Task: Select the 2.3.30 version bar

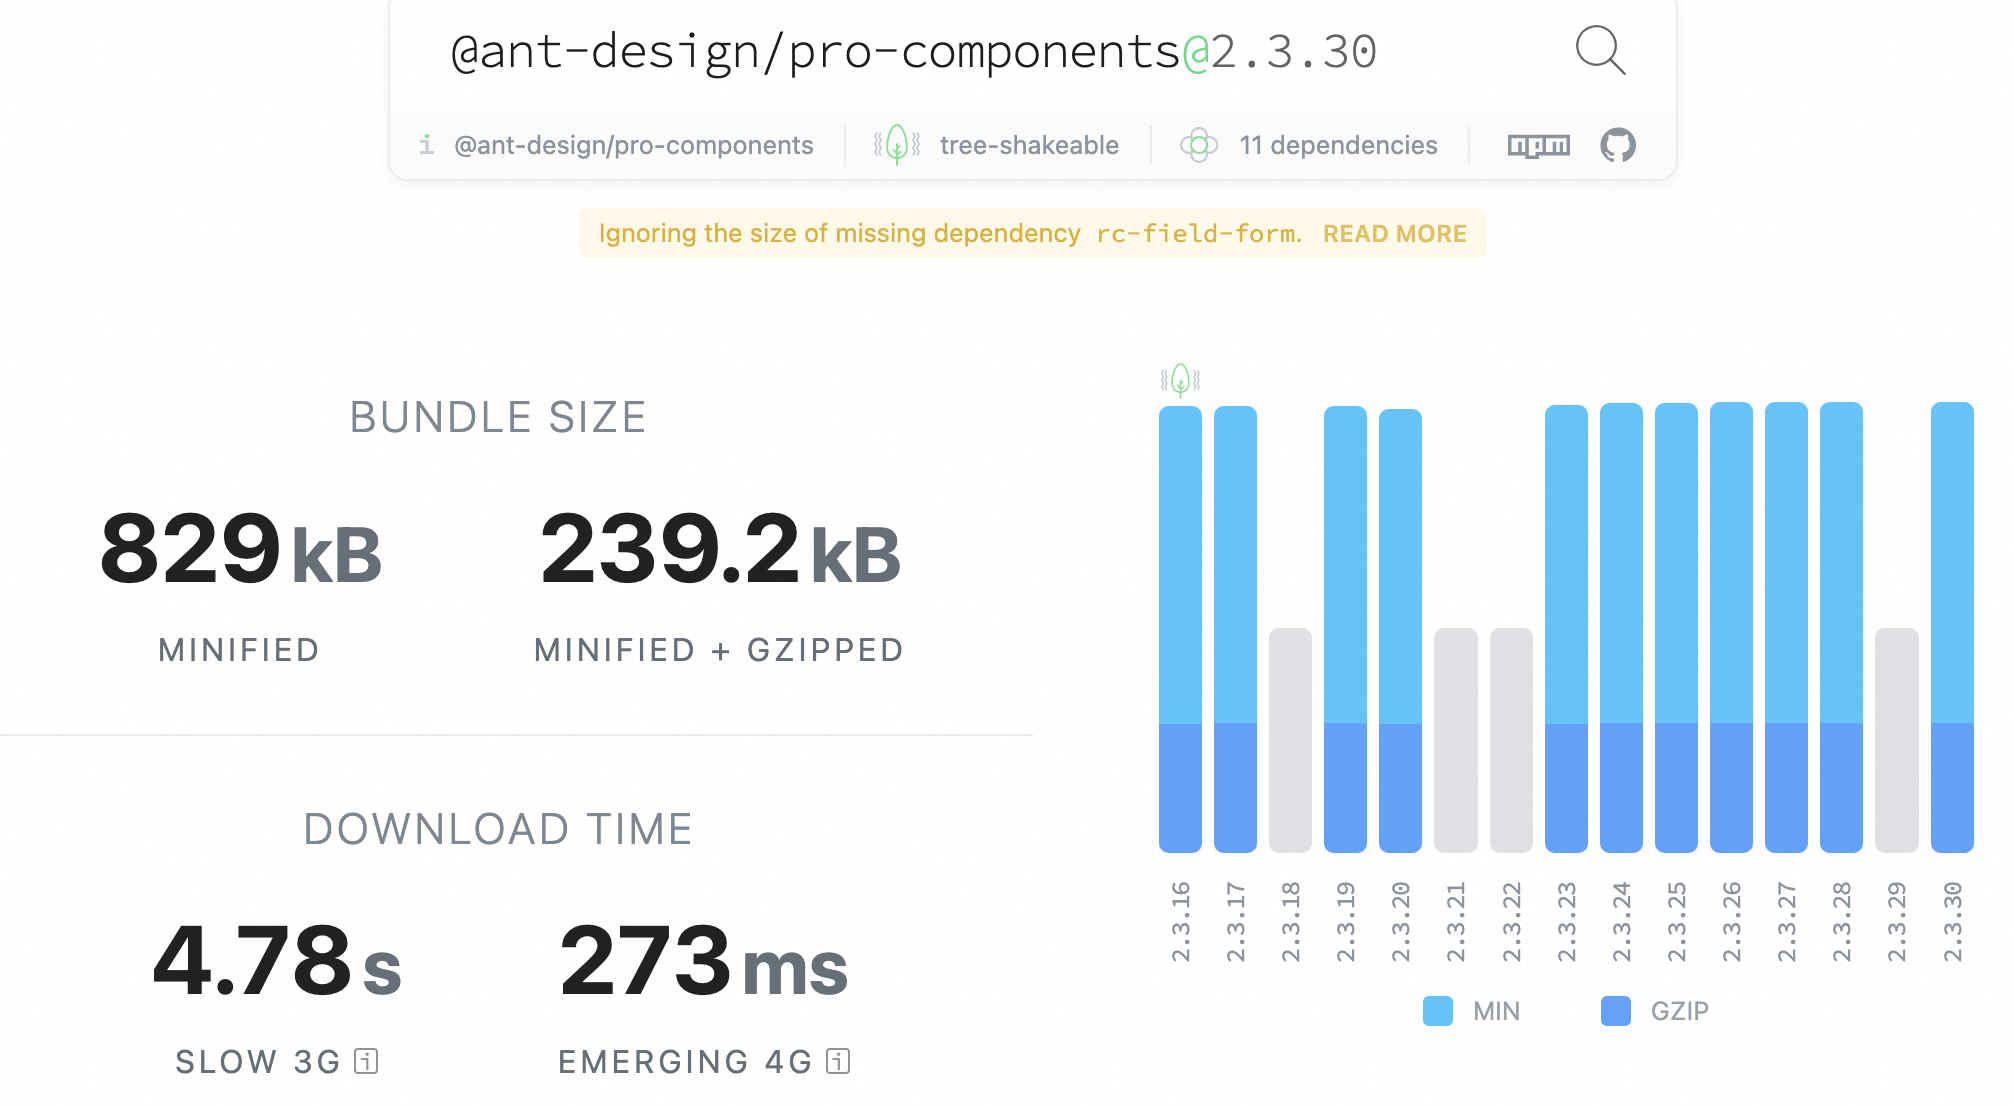Action: tap(1951, 627)
